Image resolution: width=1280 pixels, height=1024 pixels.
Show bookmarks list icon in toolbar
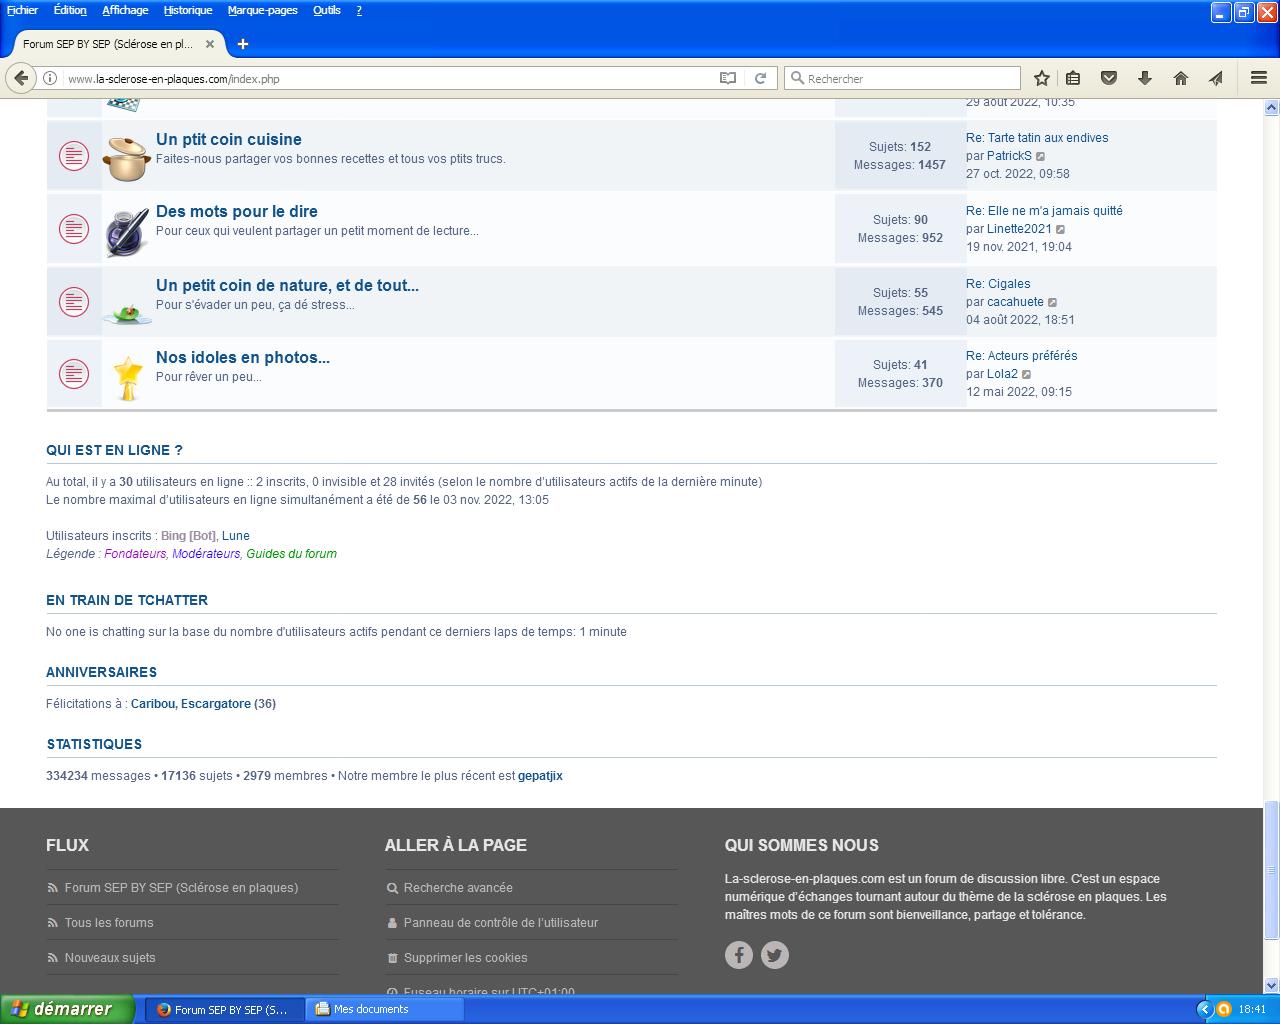click(x=1073, y=78)
